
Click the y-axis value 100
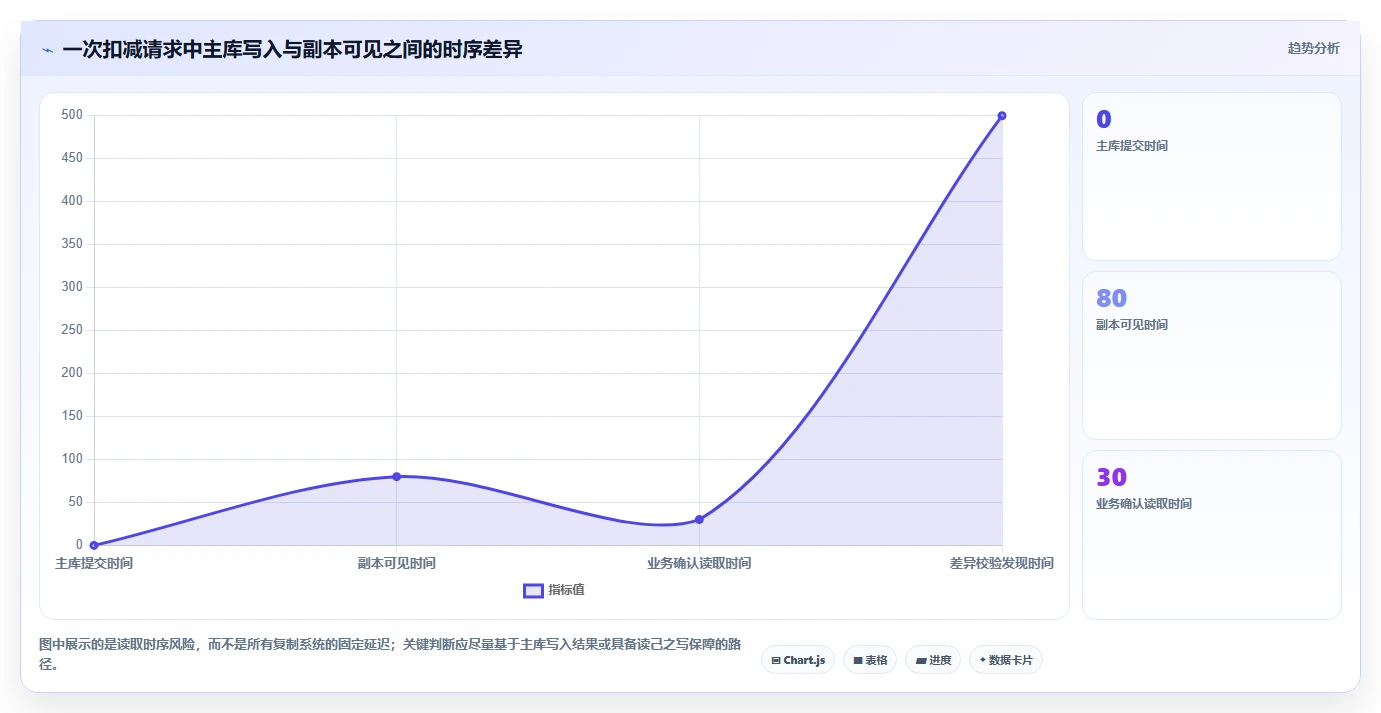(71, 459)
